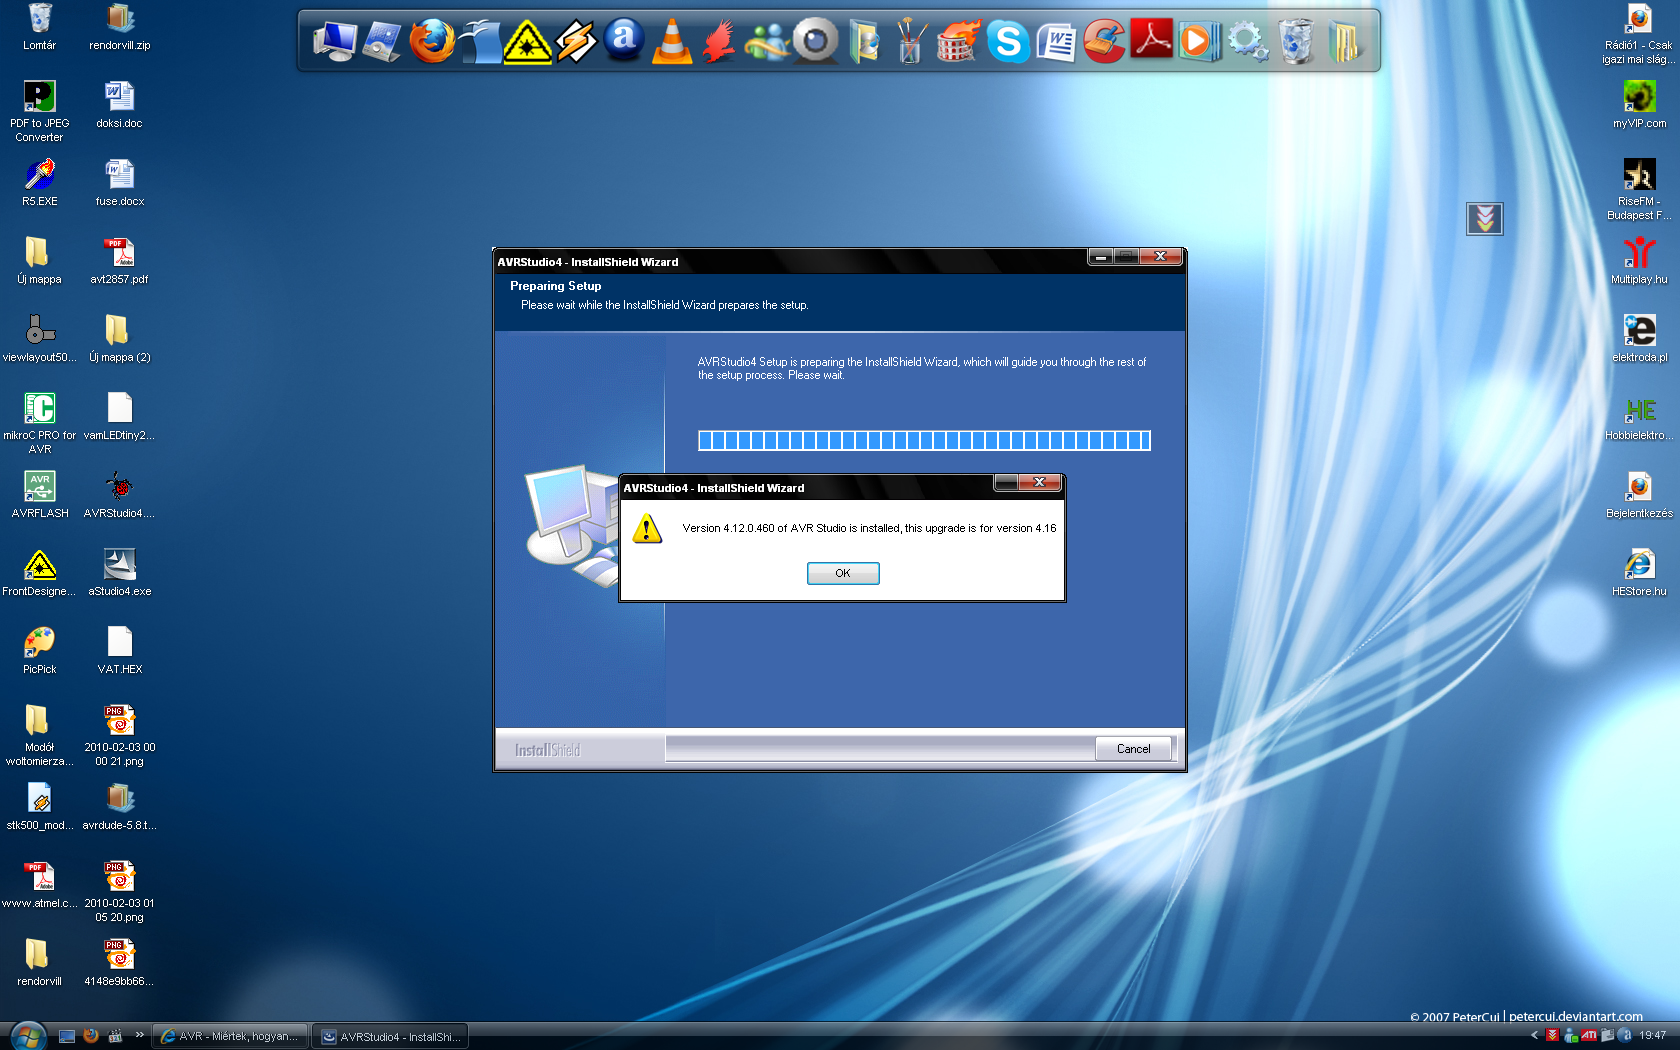Open the orange play media icon in the dock
This screenshot has width=1680, height=1050.
click(x=1198, y=42)
